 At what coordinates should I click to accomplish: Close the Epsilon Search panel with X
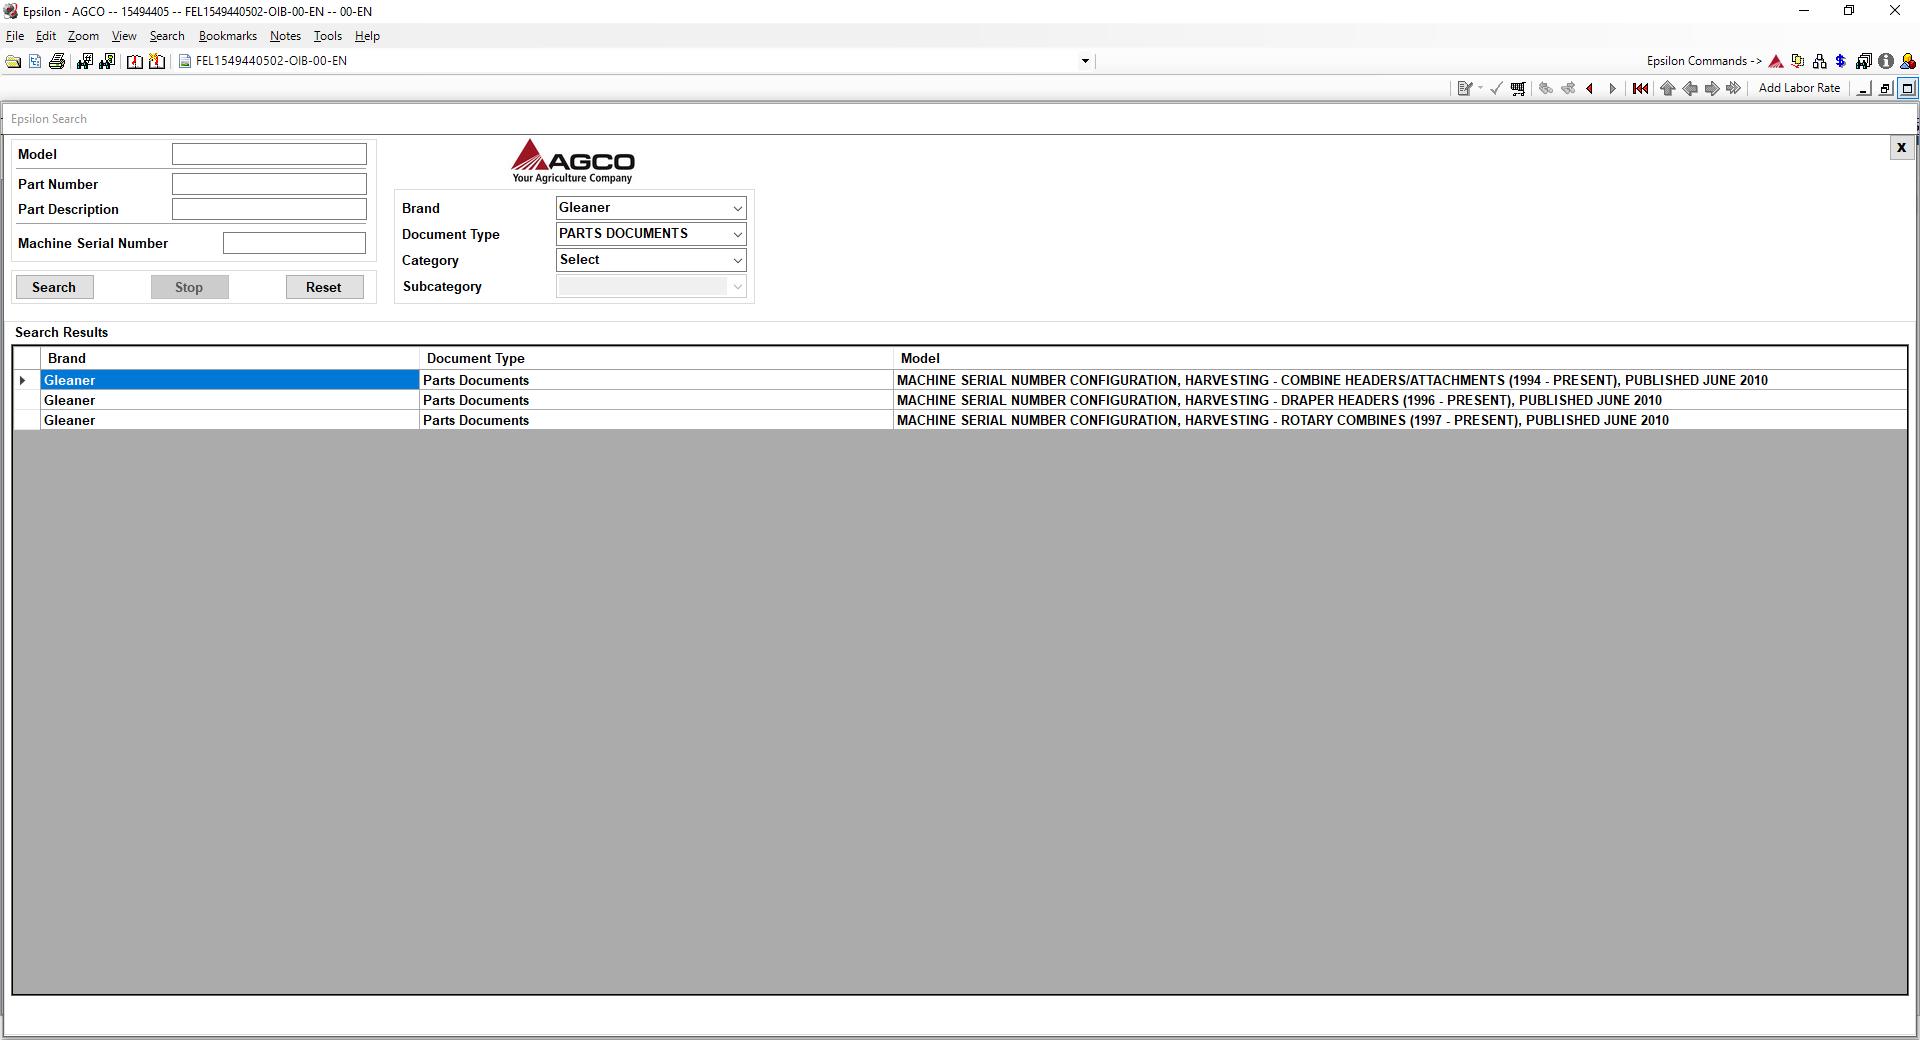coord(1901,148)
